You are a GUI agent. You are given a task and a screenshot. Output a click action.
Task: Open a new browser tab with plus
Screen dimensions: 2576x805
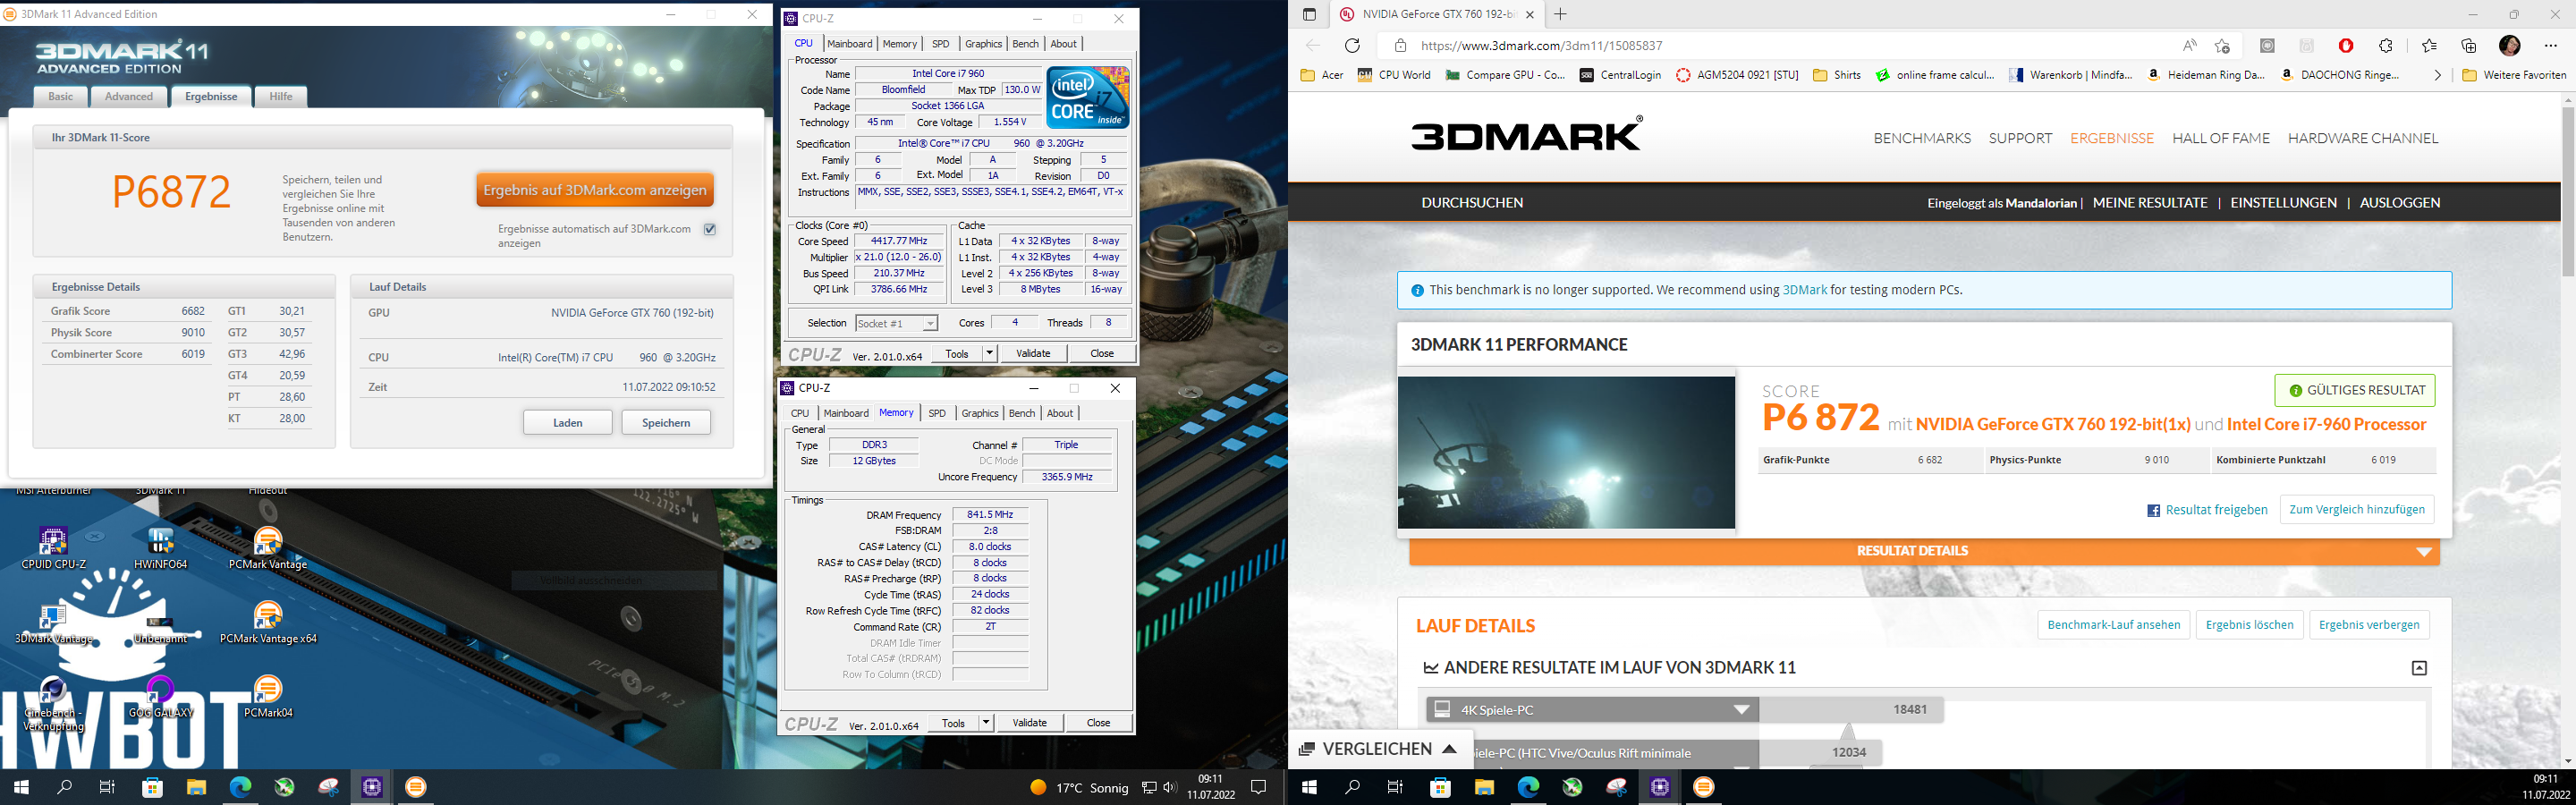tap(1560, 14)
